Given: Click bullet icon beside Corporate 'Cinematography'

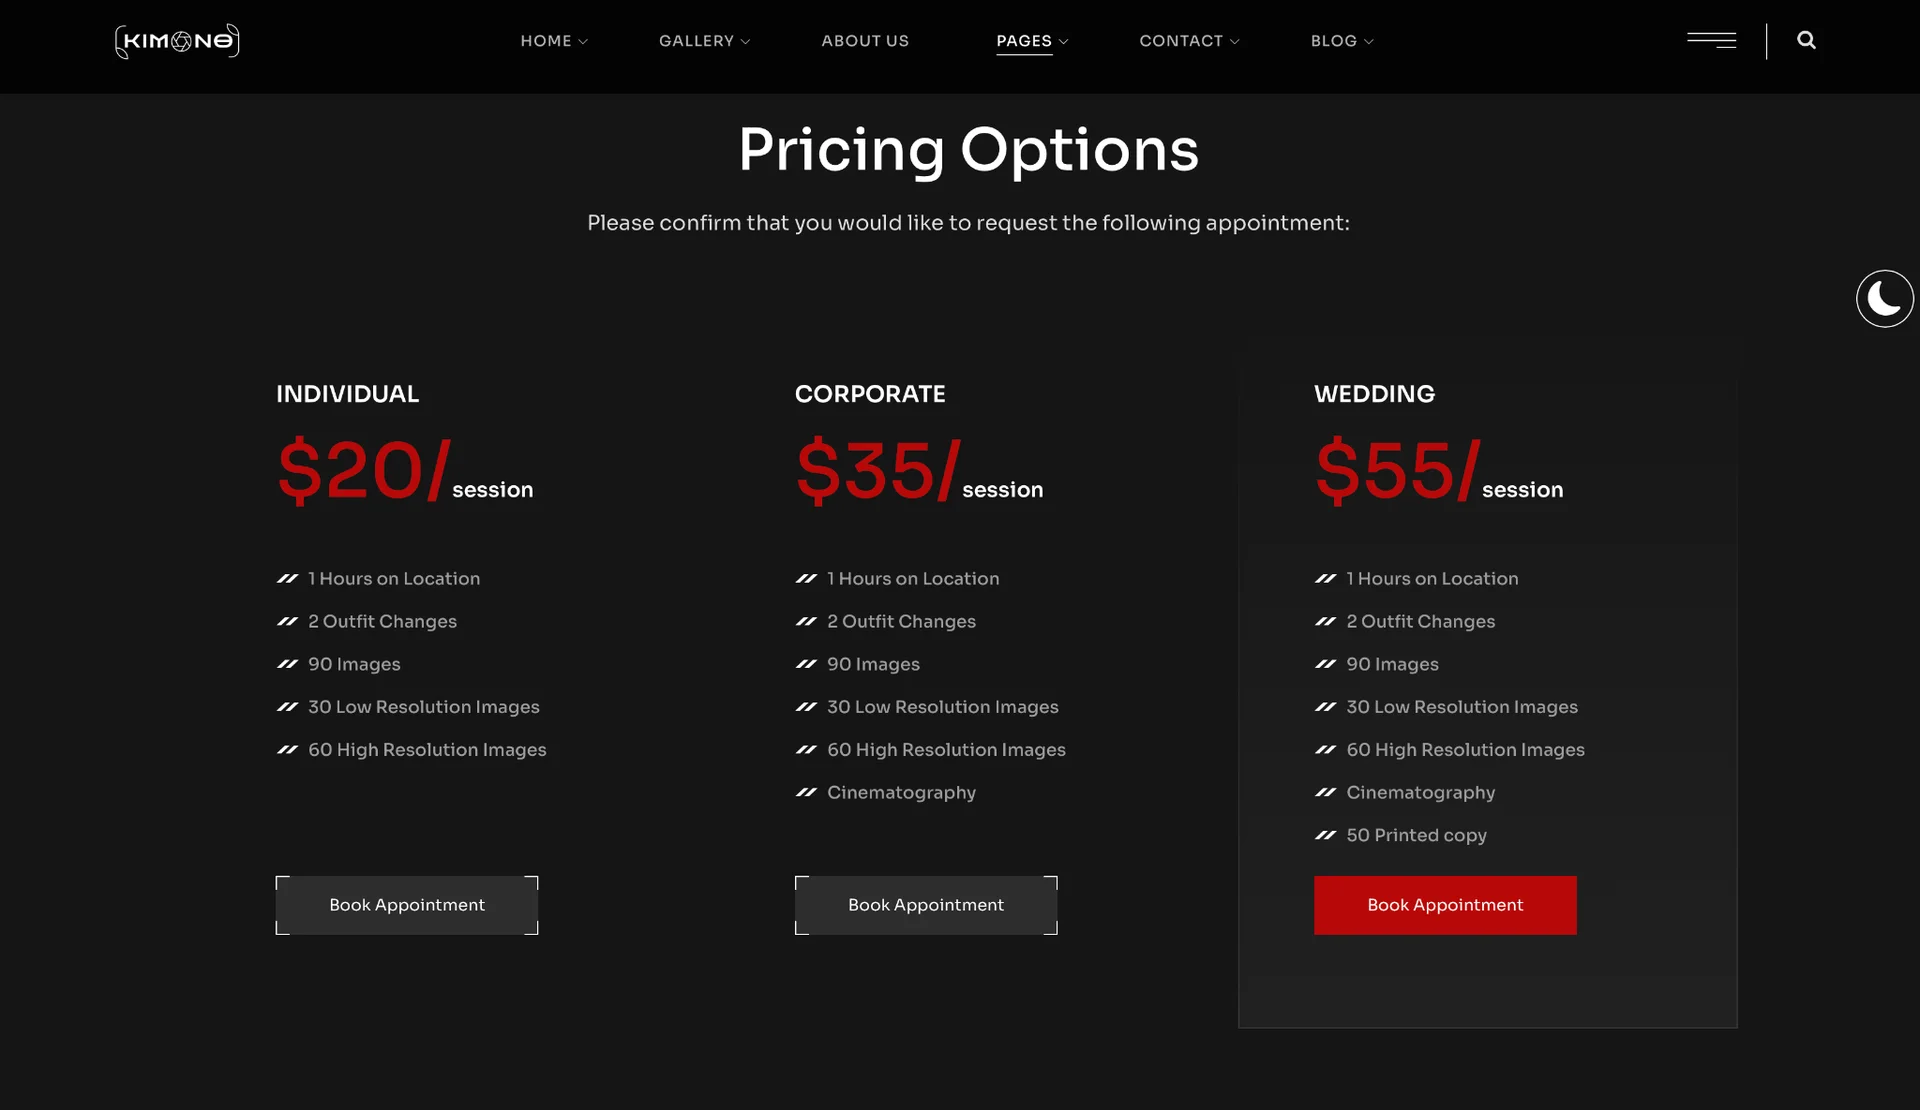Looking at the screenshot, I should (806, 792).
